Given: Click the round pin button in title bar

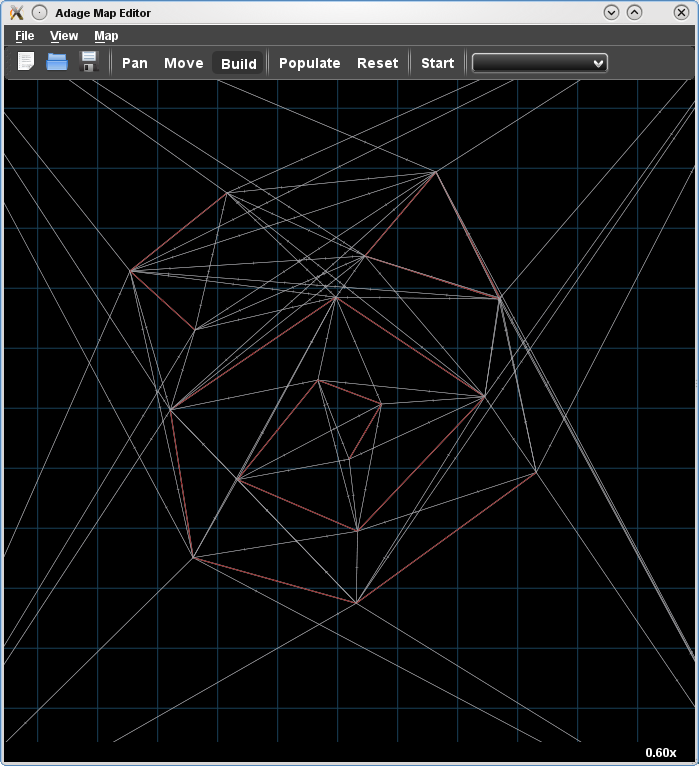Looking at the screenshot, I should point(38,12).
